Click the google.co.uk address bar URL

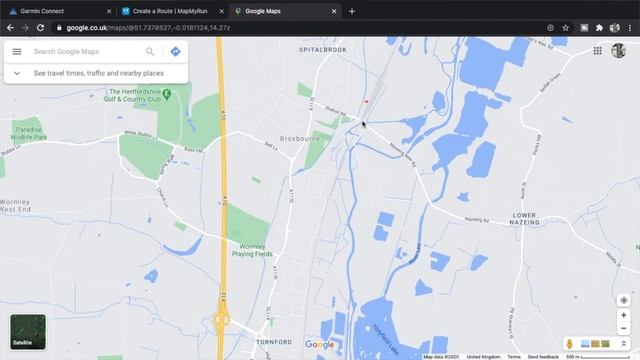(x=148, y=28)
